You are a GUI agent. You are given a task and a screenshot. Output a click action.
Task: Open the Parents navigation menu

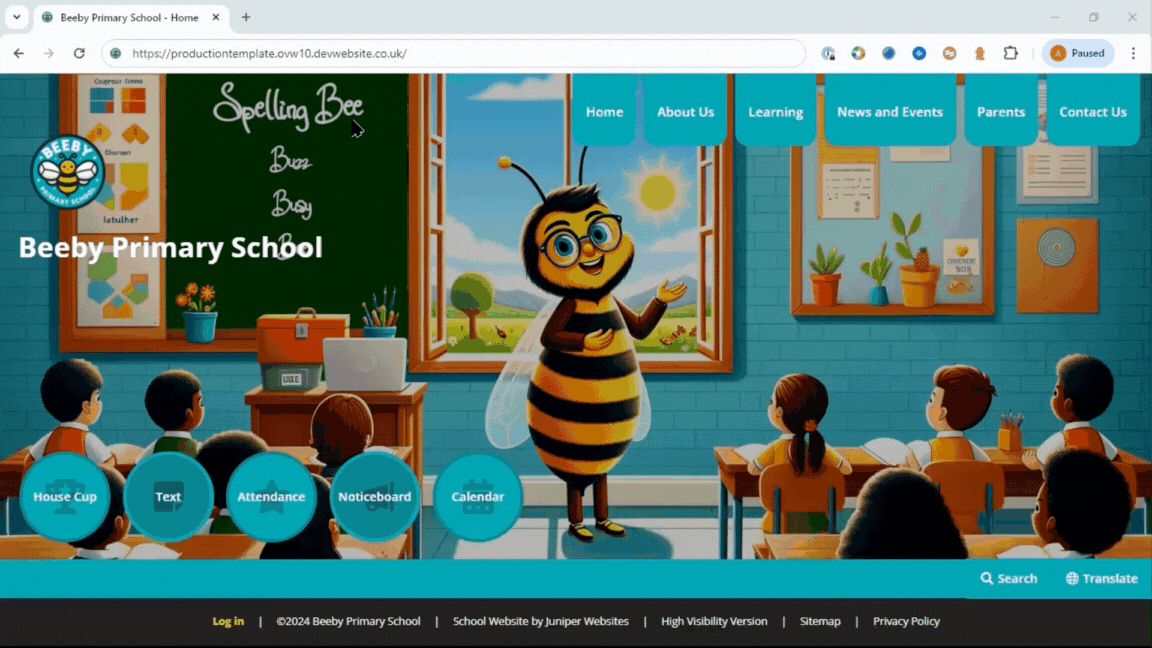coord(1000,112)
